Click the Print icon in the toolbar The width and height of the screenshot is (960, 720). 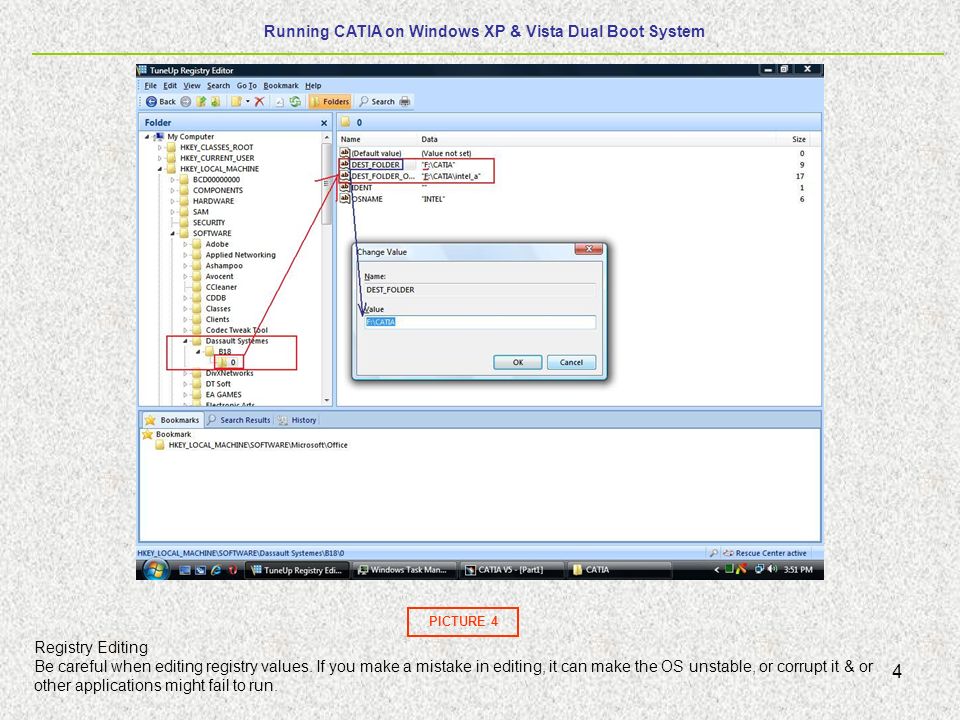tap(405, 102)
